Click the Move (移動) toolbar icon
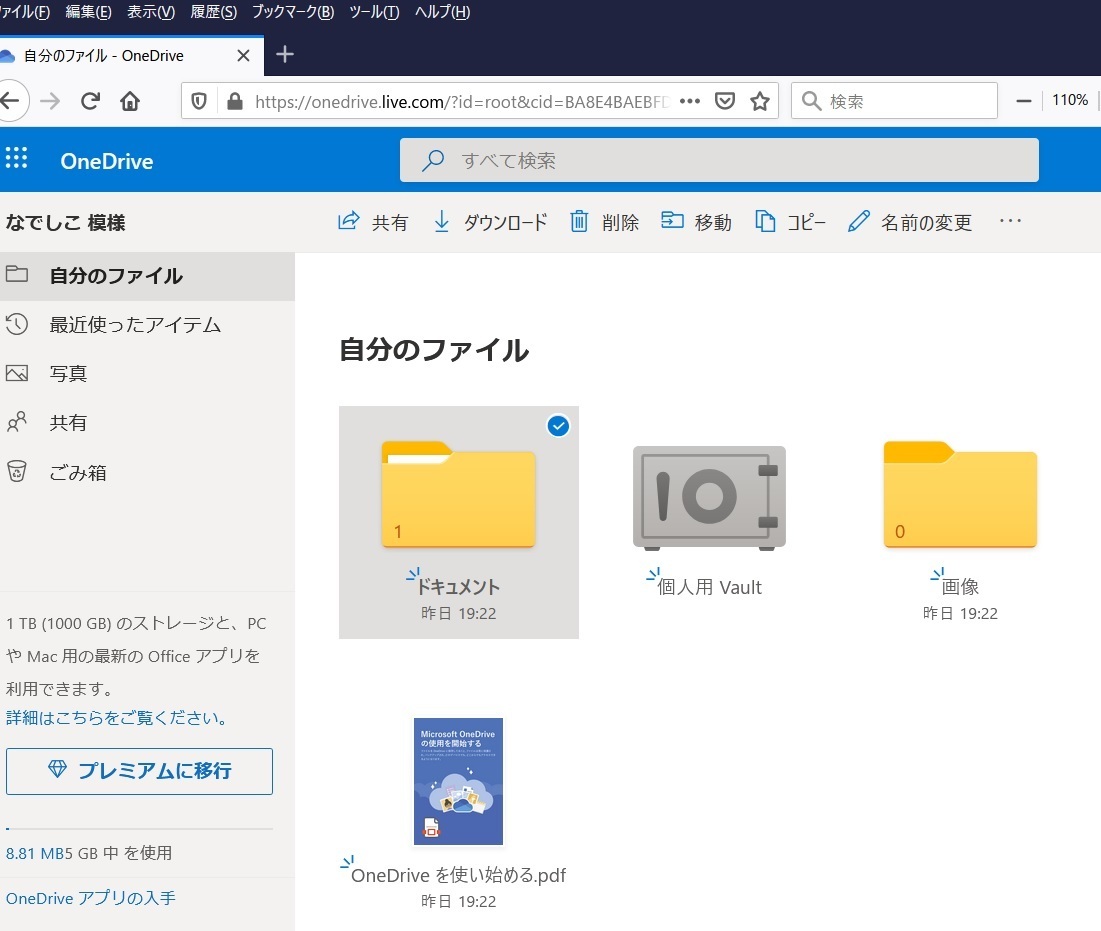The image size is (1101, 931). pyautogui.click(x=673, y=222)
